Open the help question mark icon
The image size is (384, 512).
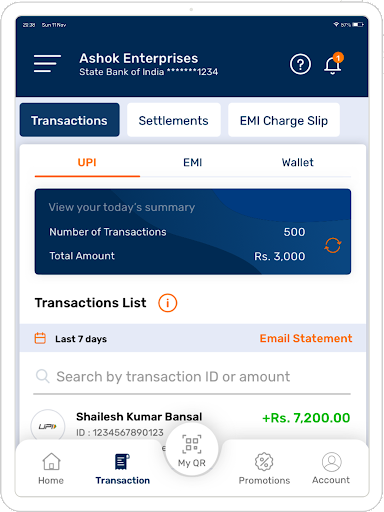pos(300,64)
